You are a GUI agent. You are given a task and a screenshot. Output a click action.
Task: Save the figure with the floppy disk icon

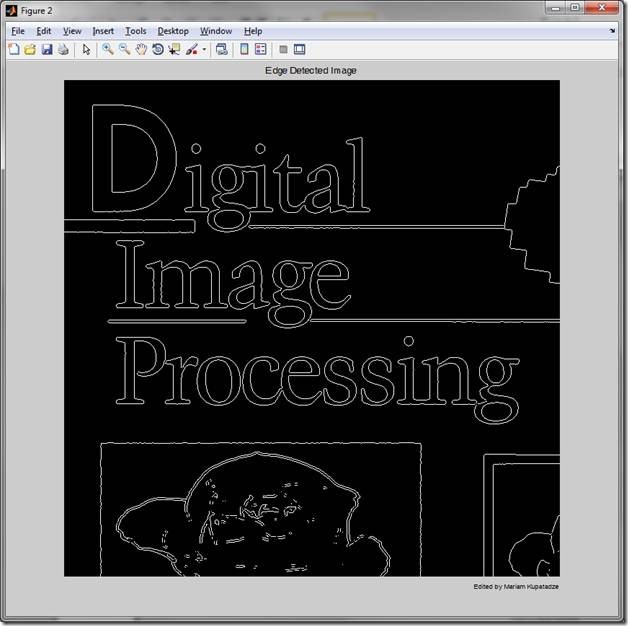[47, 49]
